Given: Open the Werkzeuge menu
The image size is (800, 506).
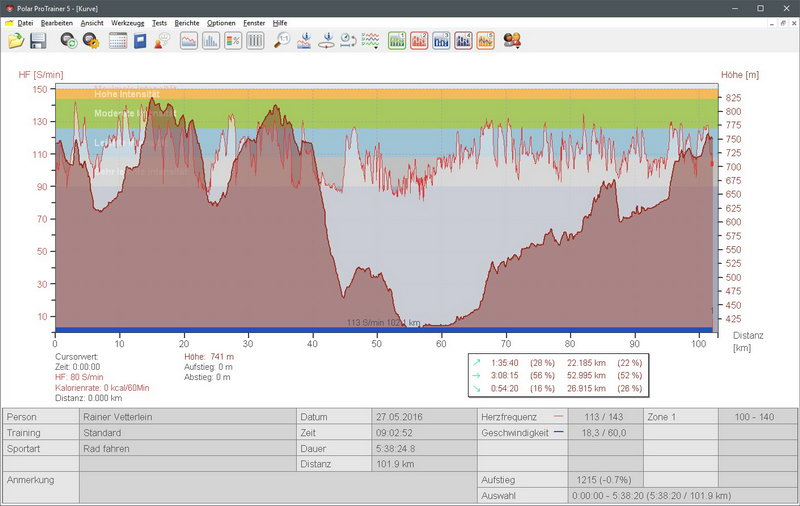Looking at the screenshot, I should pos(127,22).
